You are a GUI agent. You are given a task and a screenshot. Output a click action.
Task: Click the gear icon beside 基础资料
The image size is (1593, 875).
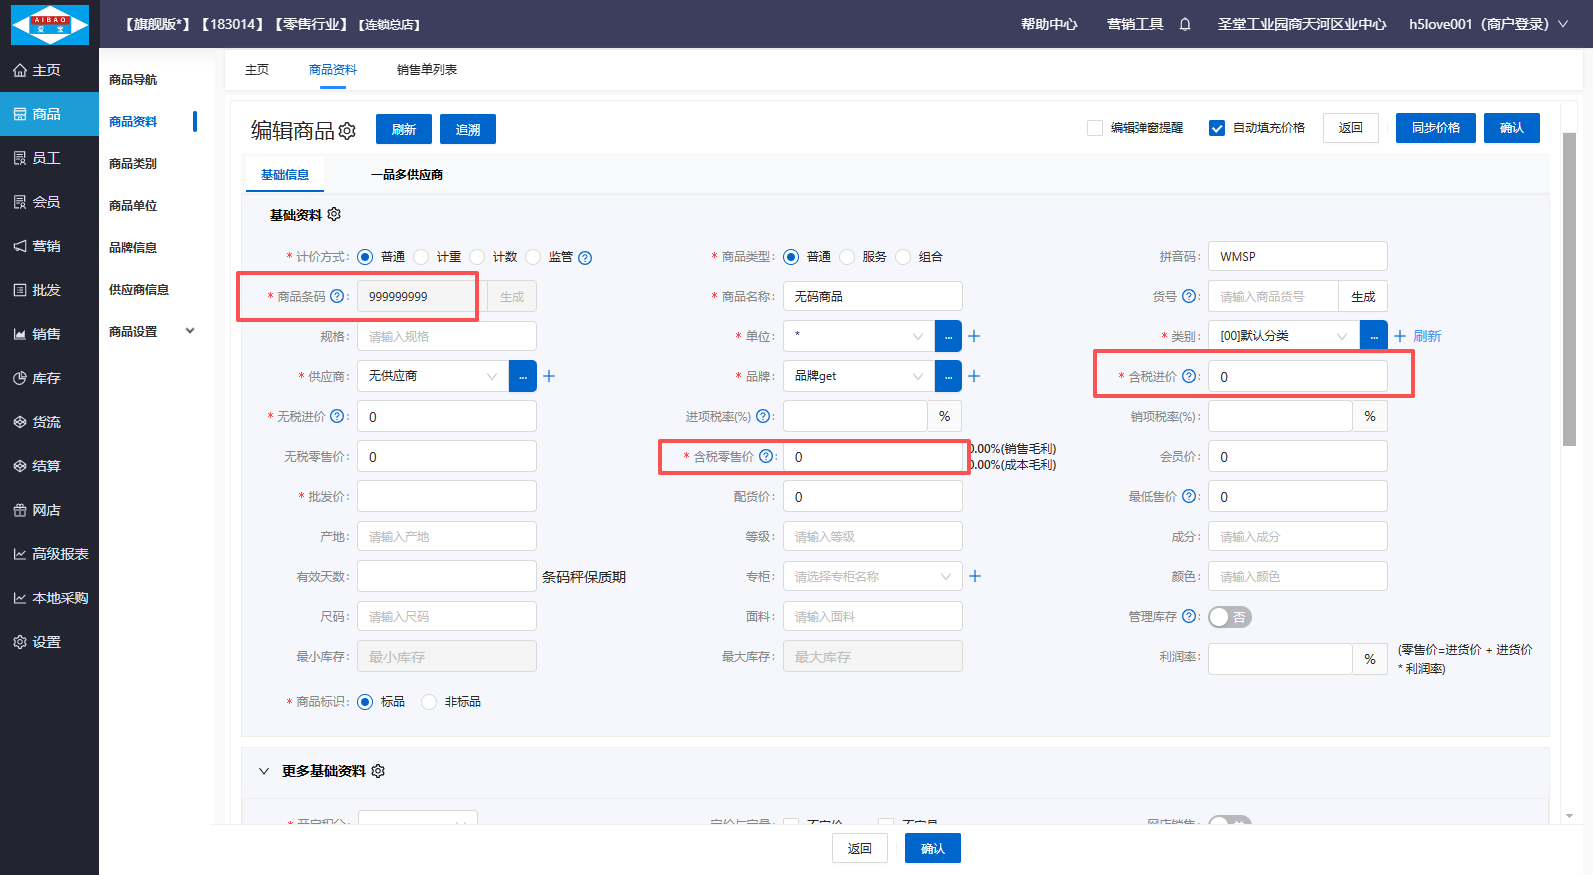[x=334, y=215]
